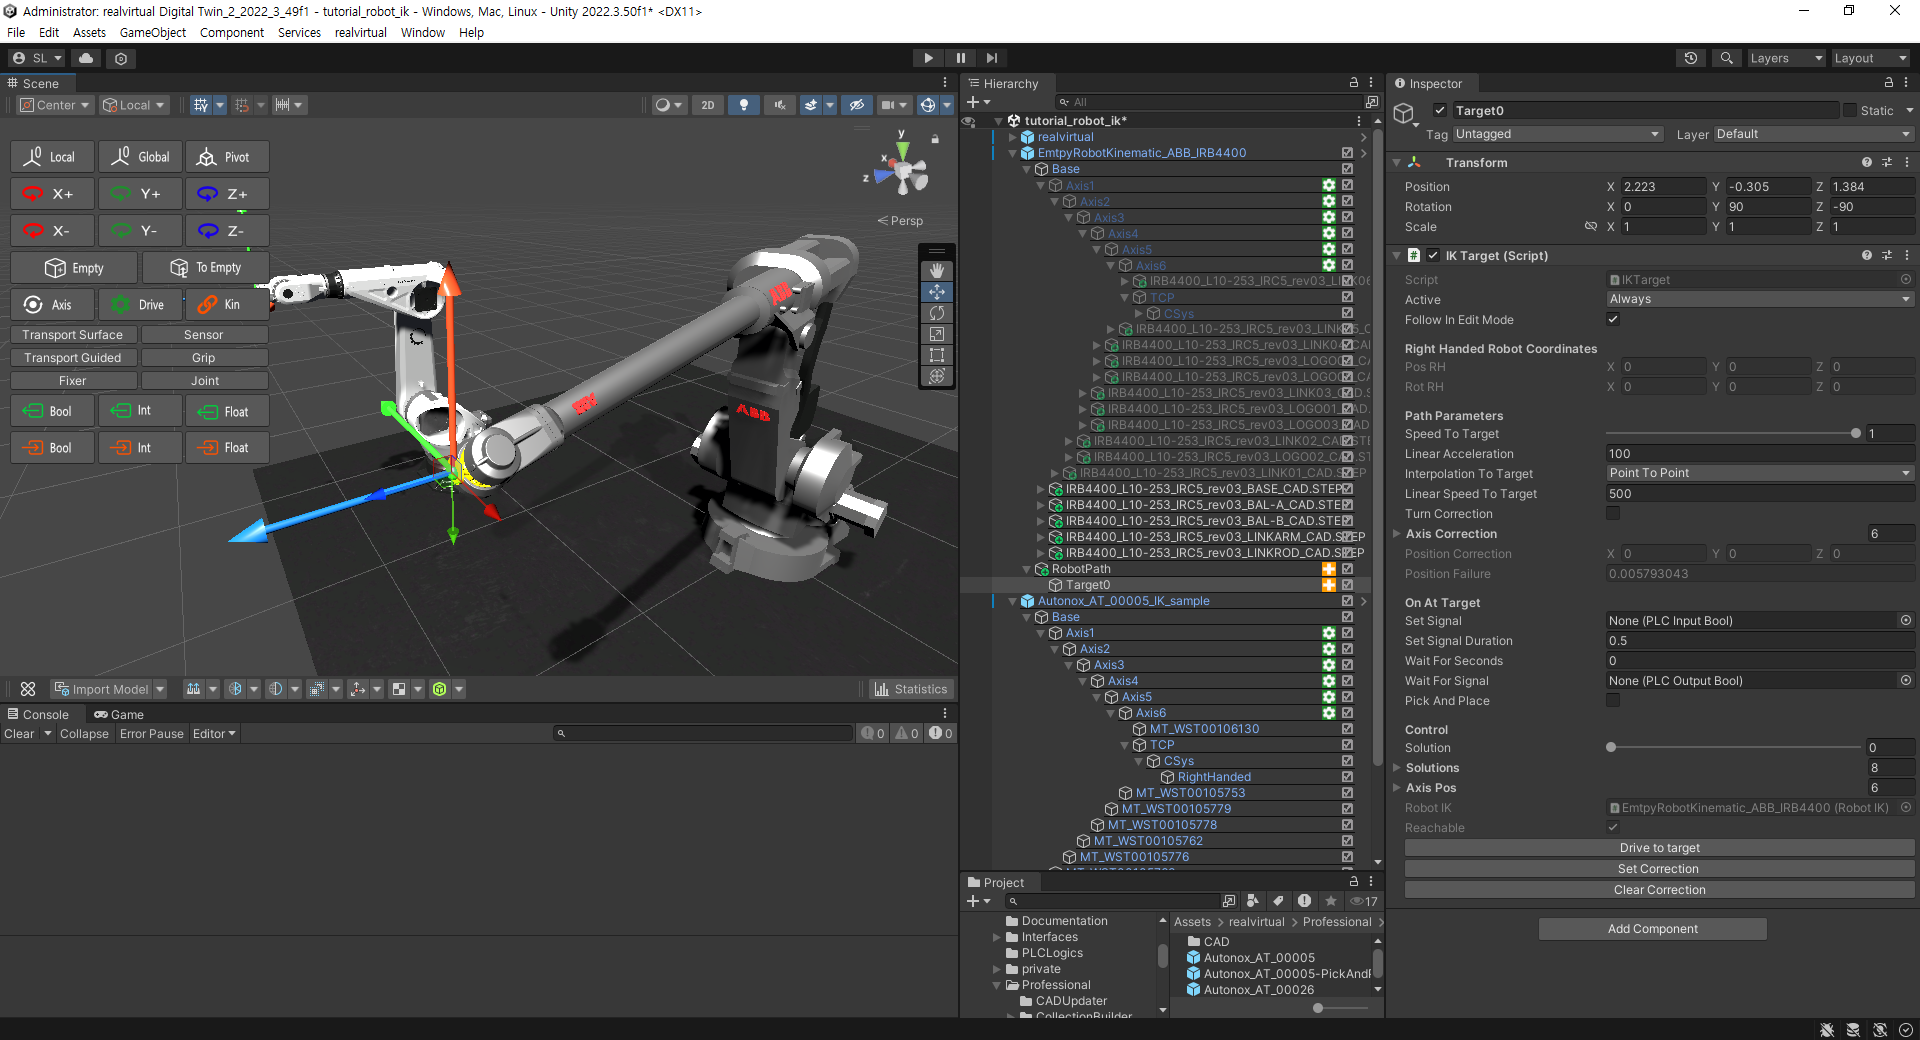Viewport: 1920px width, 1040px height.
Task: Open the Unity Cloud icon
Action: 86,58
